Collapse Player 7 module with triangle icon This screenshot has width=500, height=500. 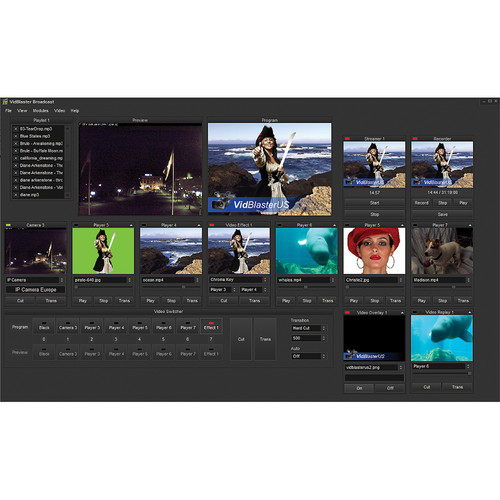470,225
